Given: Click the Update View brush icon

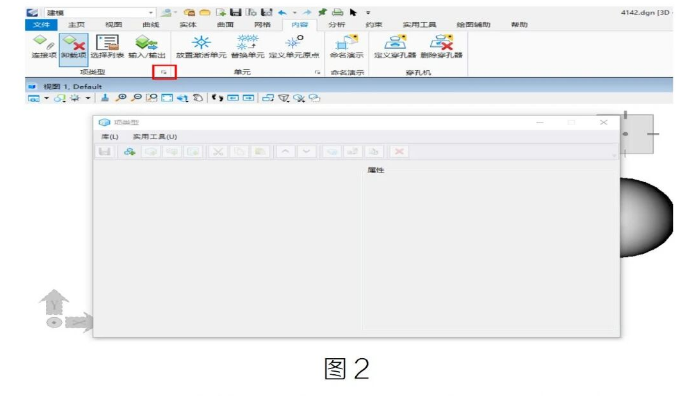Looking at the screenshot, I should click(104, 98).
